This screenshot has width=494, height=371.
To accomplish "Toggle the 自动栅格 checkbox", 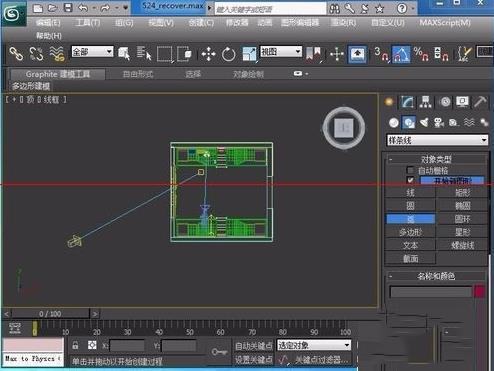I will (x=410, y=170).
